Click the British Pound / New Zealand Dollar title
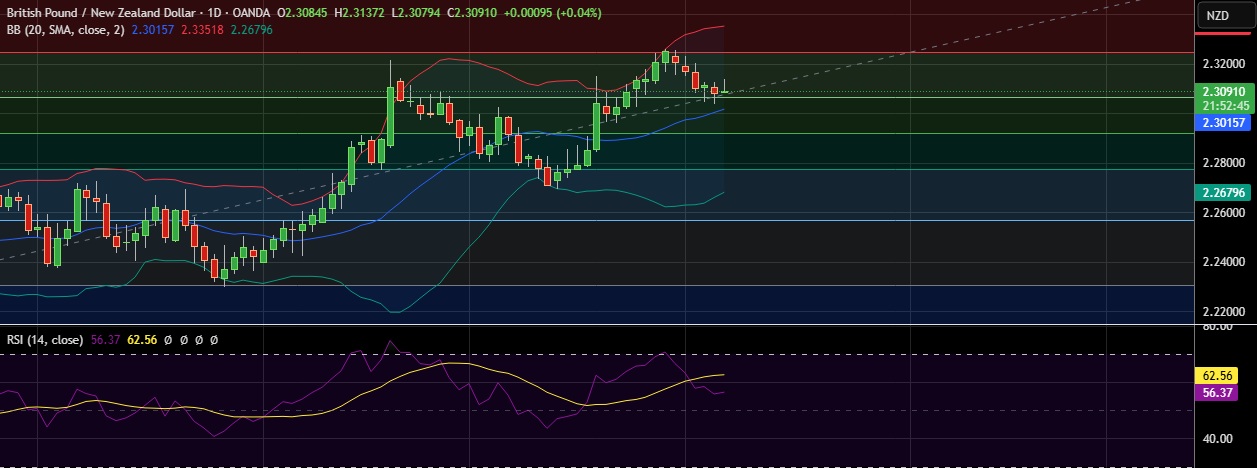Image resolution: width=1257 pixels, height=468 pixels. click(101, 12)
